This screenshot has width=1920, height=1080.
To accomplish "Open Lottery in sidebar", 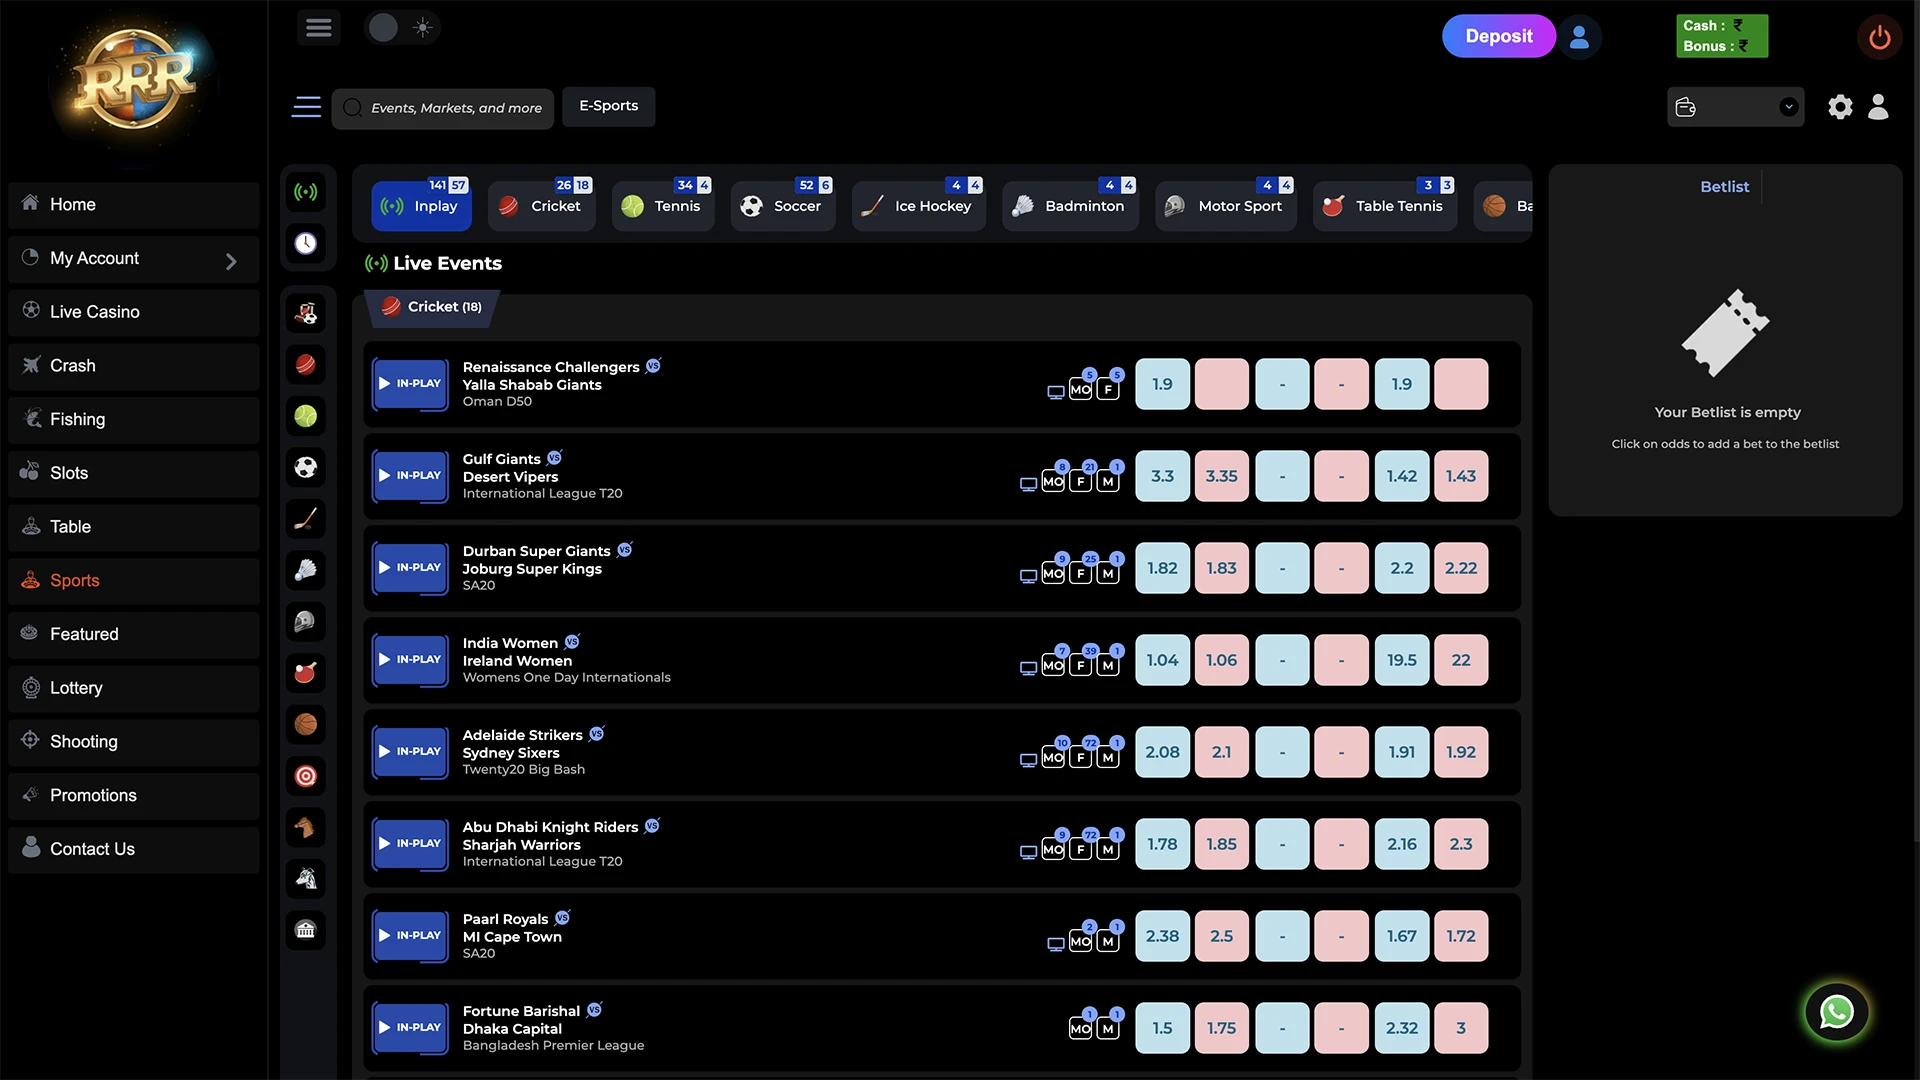I will pyautogui.click(x=133, y=688).
